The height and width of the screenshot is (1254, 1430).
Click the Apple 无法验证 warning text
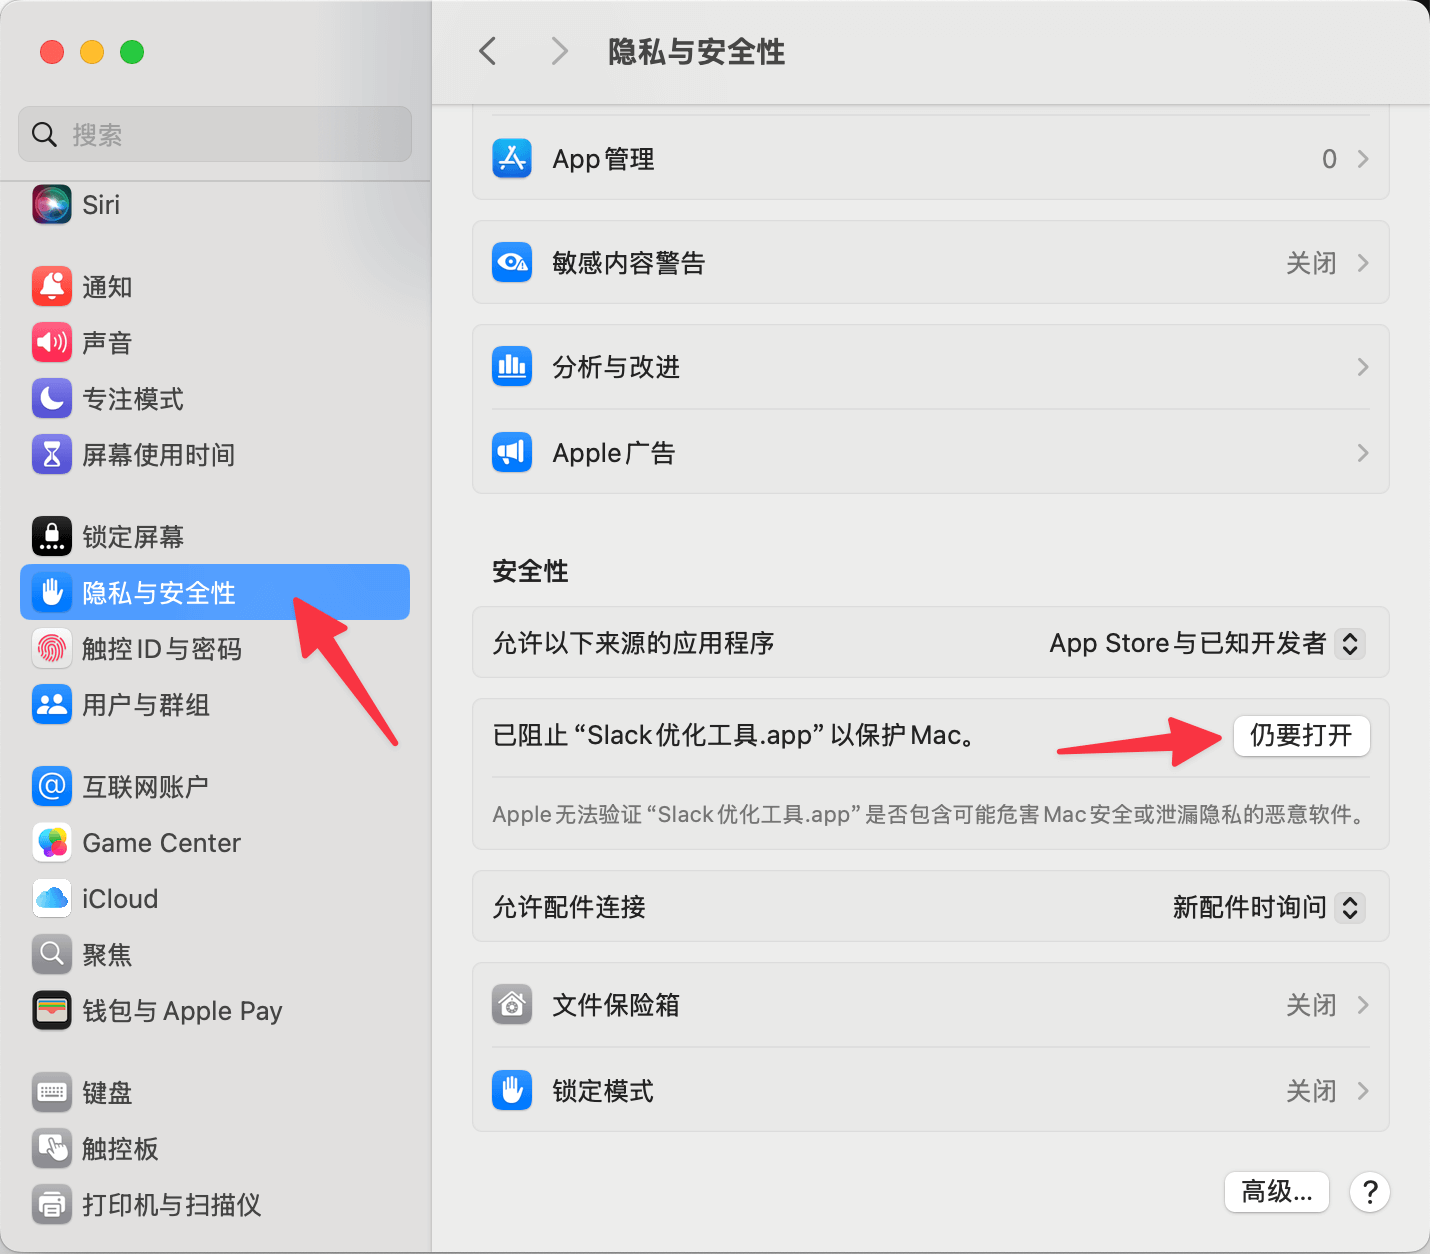(x=930, y=814)
